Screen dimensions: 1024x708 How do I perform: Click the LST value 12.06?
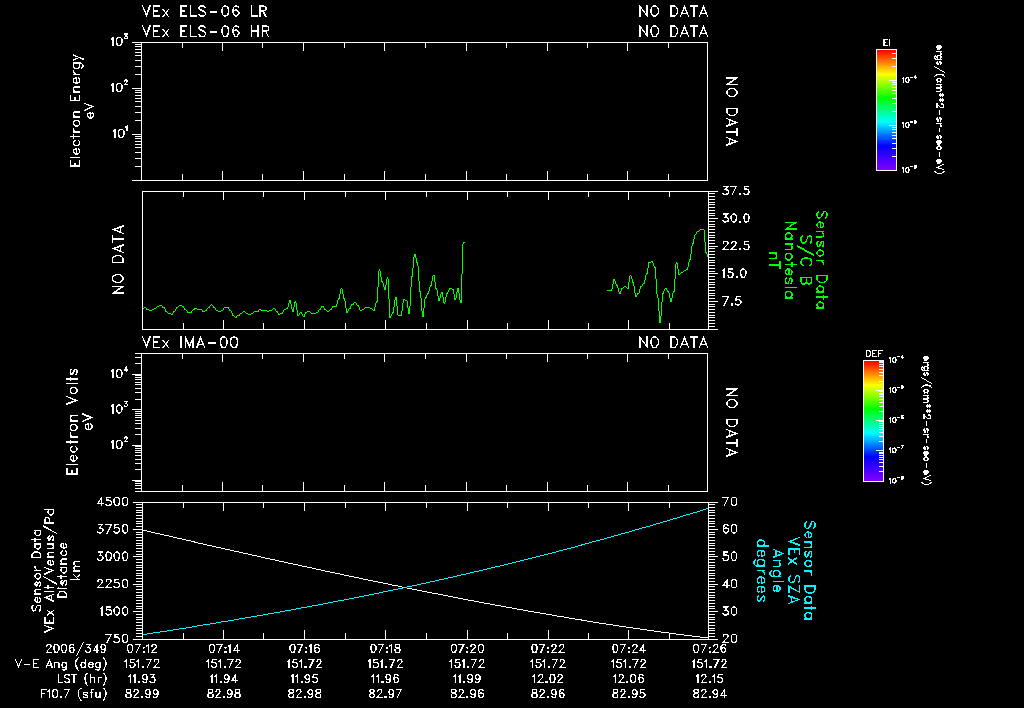point(628,679)
